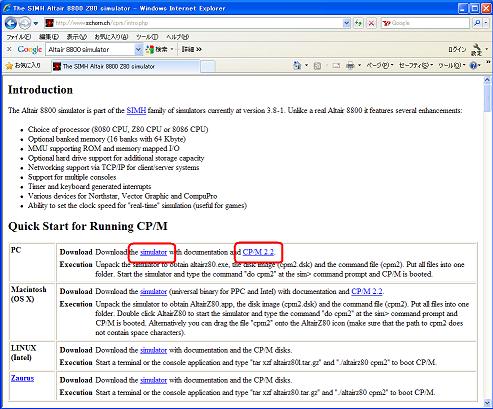Refresh the page with the green arrows icon
The image size is (493, 409).
point(359,23)
